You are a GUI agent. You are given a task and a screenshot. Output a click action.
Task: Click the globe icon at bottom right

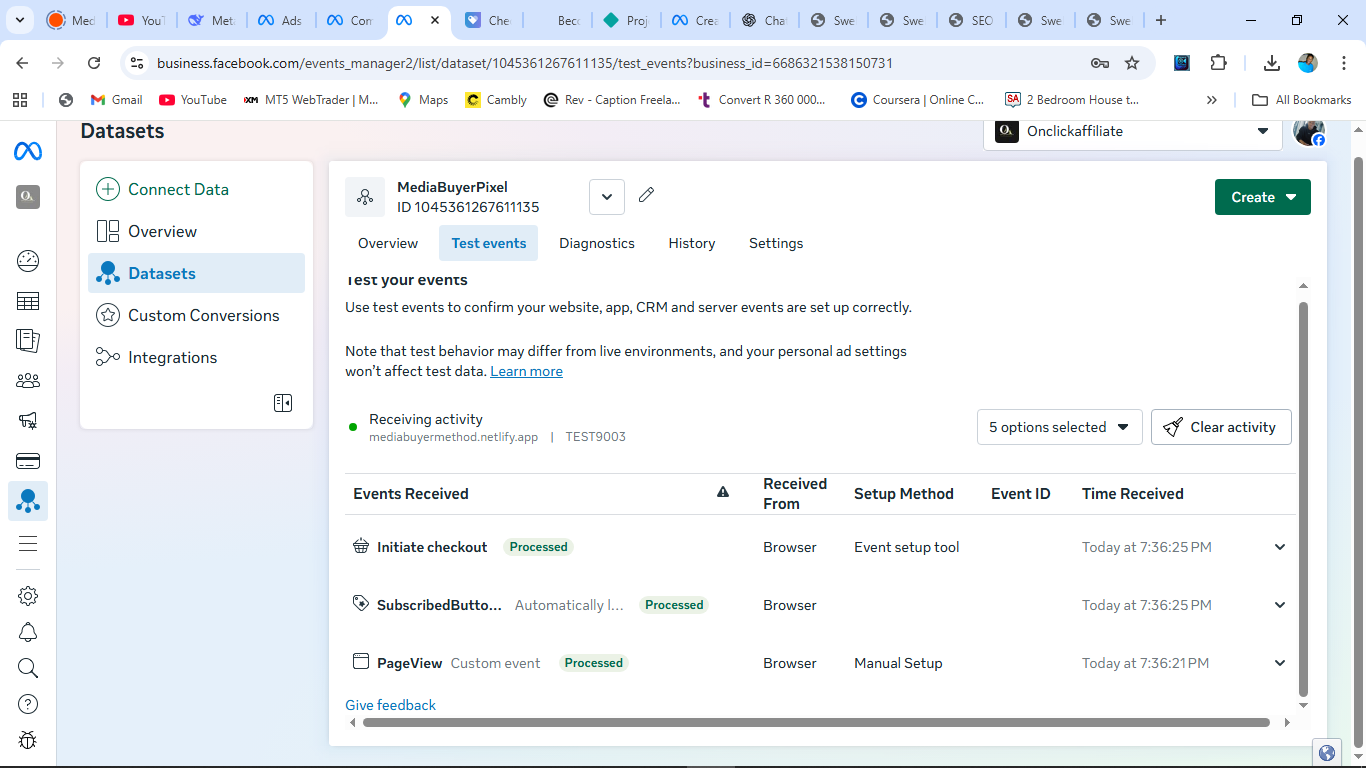[1327, 753]
